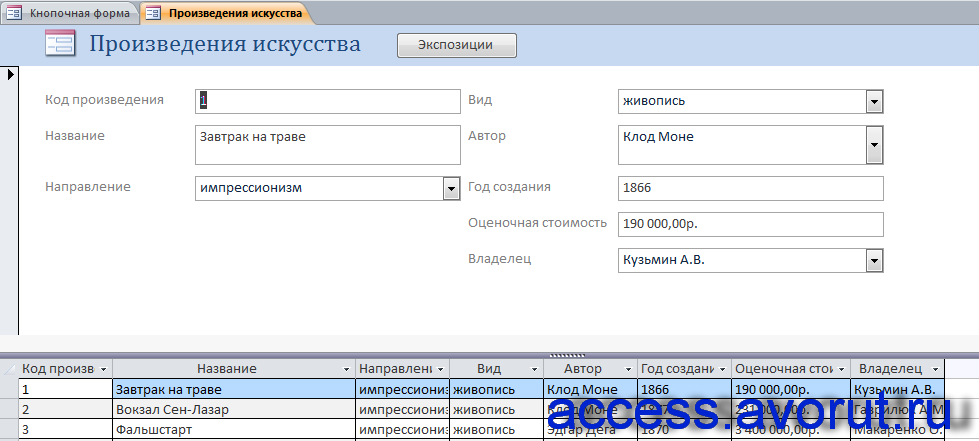
Task: Click the 1866 cell in the datasheet
Action: tap(684, 390)
